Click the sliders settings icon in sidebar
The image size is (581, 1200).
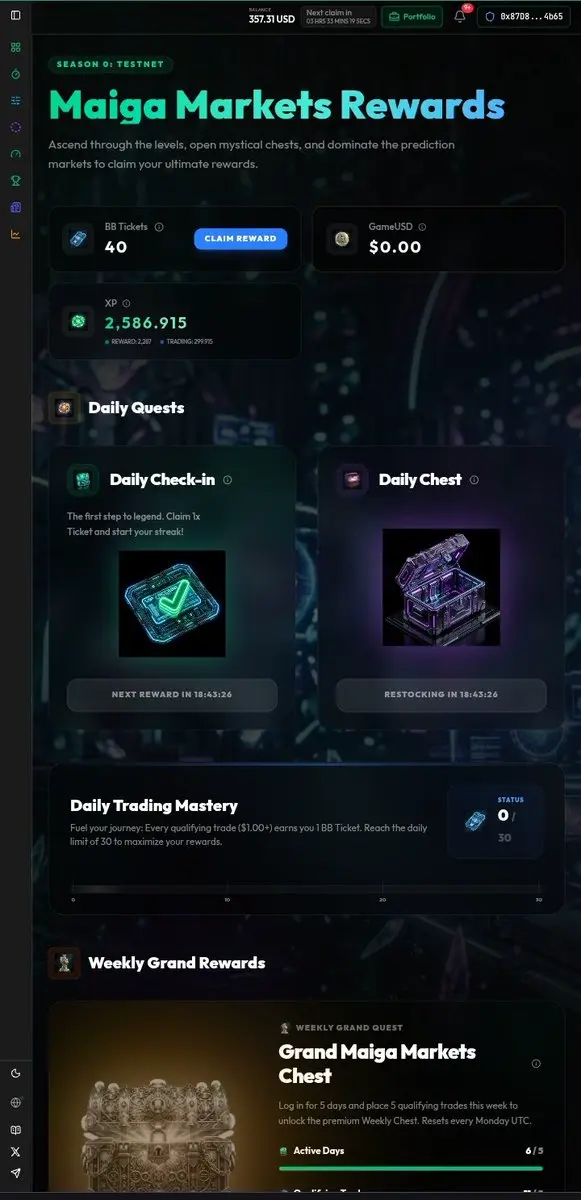point(15,101)
